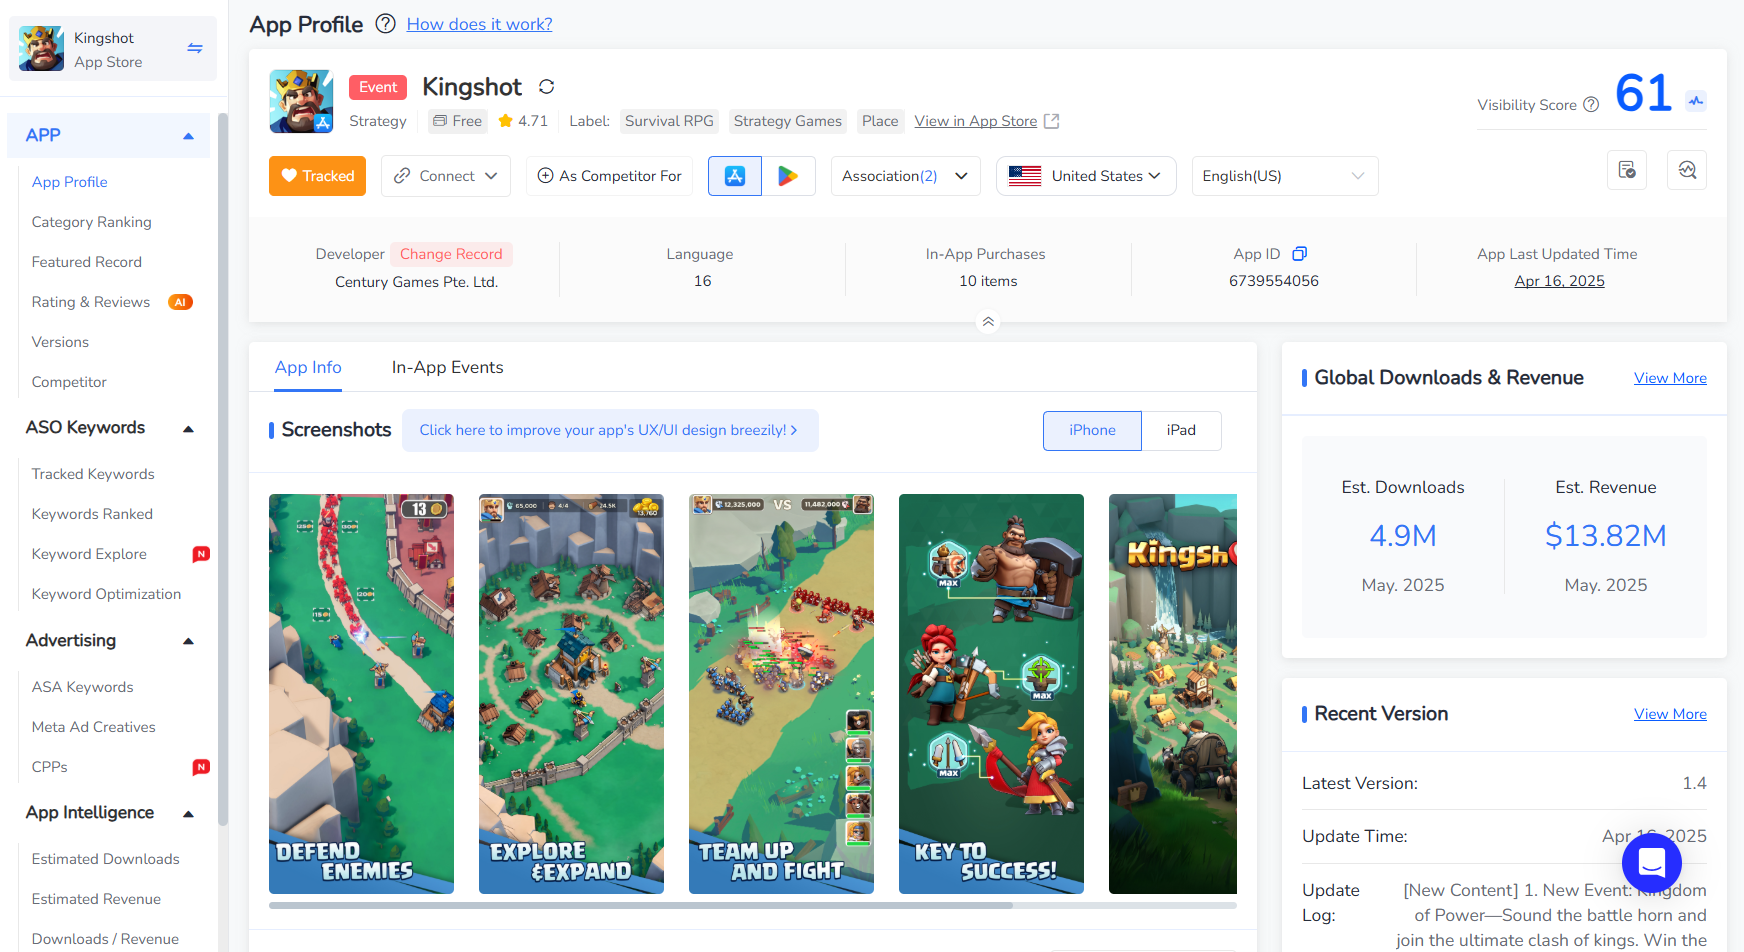Click View More for Global Downloads & Revenue
Viewport: 1744px width, 952px height.
point(1670,378)
